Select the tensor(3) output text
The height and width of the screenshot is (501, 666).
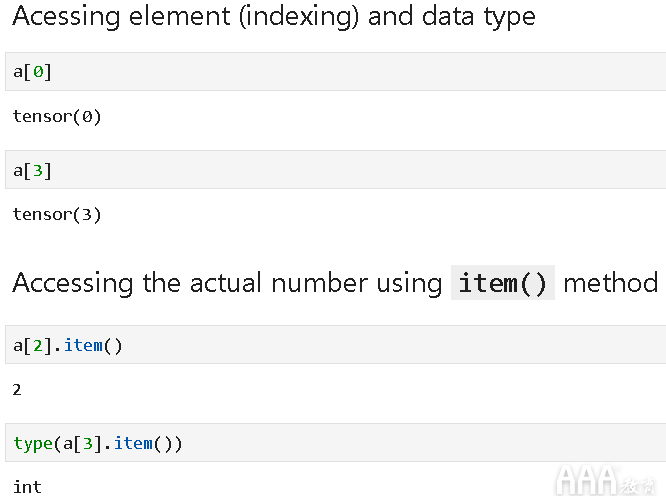tap(57, 214)
